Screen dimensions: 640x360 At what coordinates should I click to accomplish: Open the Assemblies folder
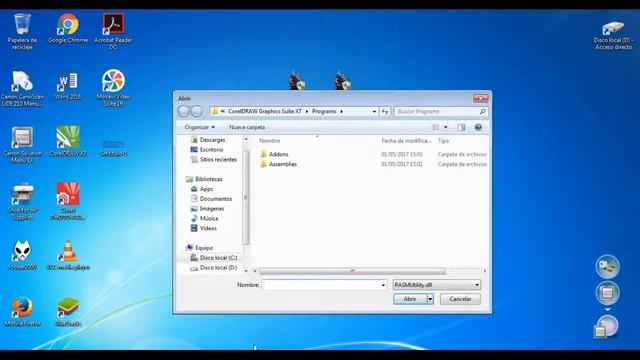coord(282,164)
